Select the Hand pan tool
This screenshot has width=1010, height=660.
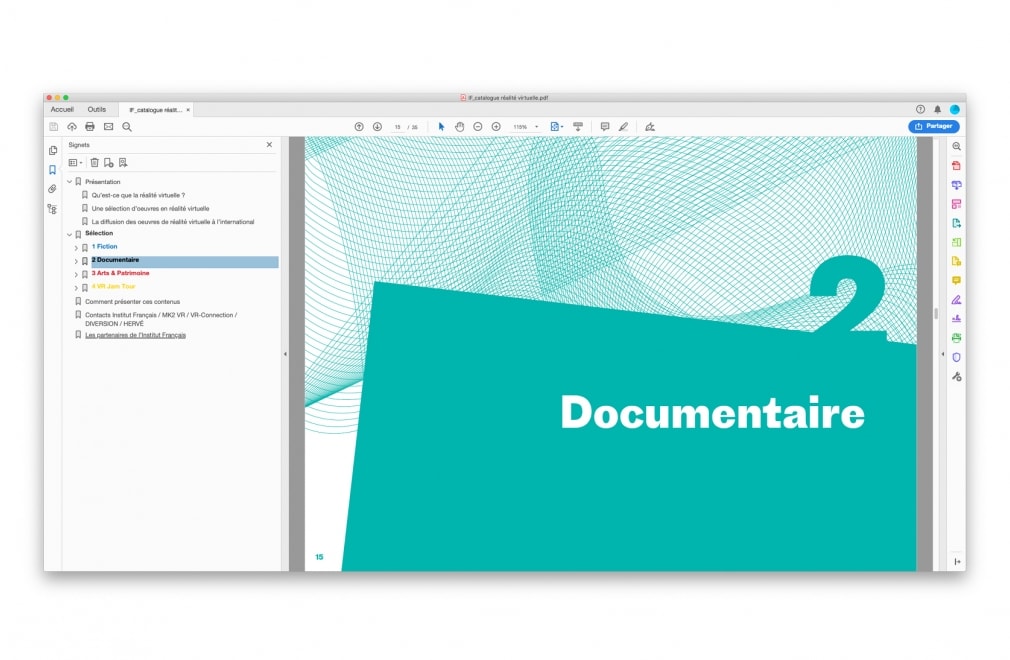[460, 127]
